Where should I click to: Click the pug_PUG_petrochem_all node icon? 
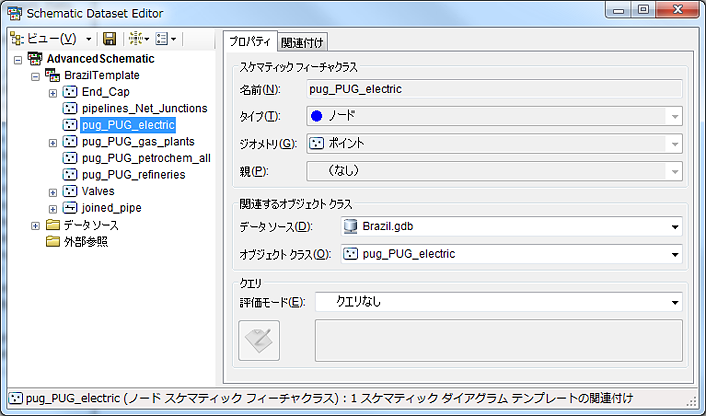[70, 158]
